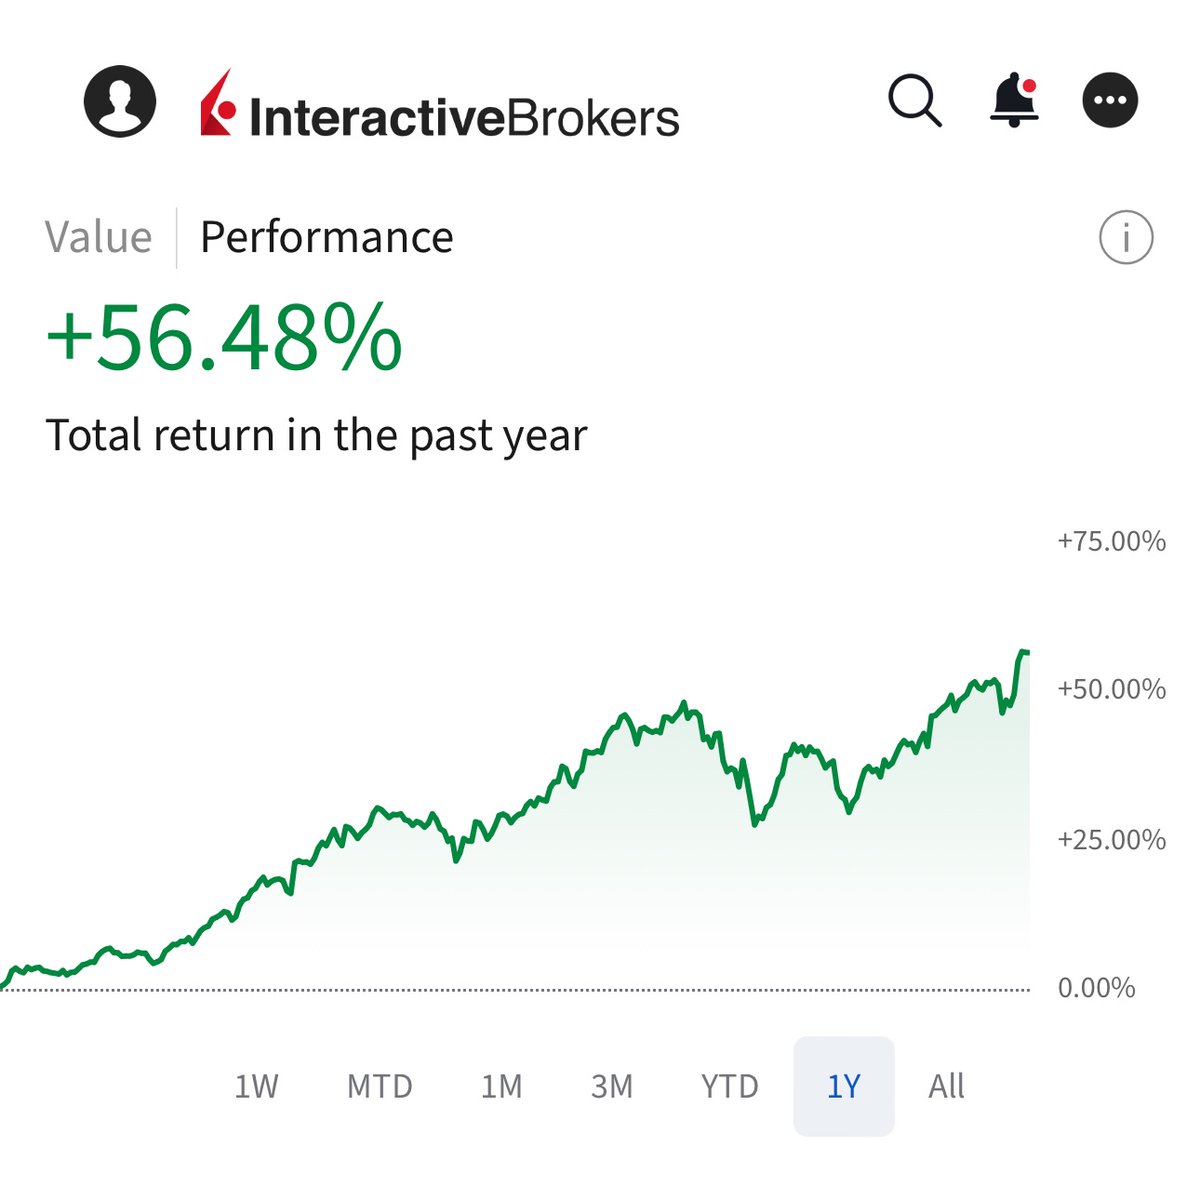Open the user profile icon
This screenshot has width=1200, height=1200.
(120, 101)
